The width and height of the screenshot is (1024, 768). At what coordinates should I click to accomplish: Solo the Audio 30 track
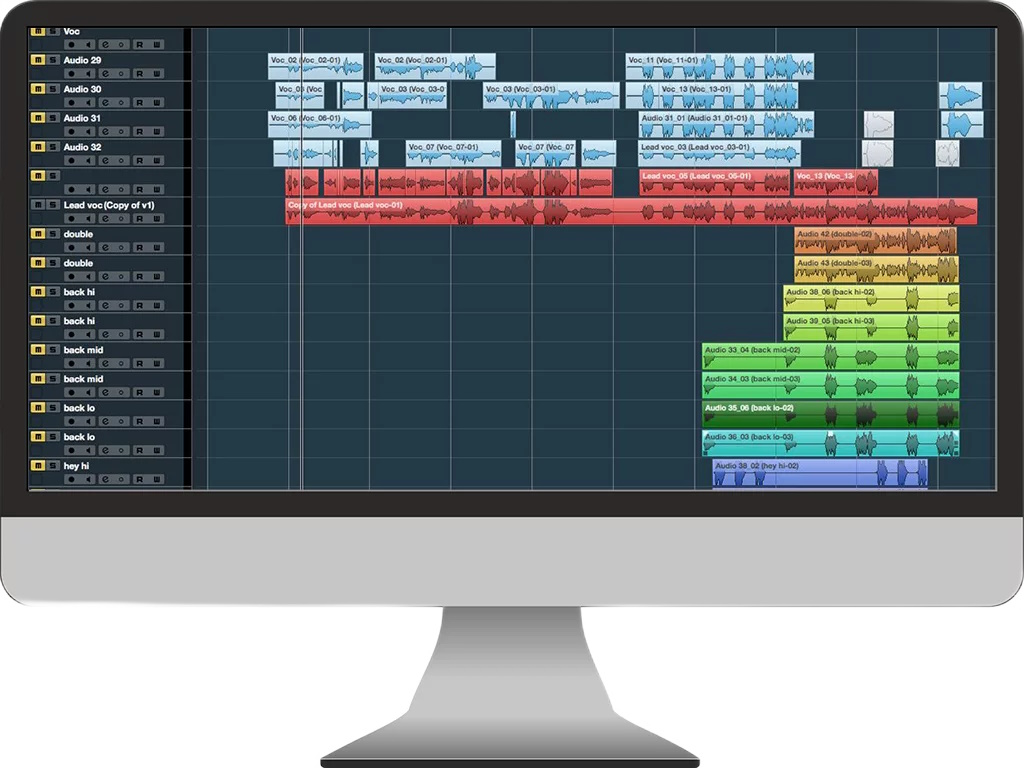(52, 90)
